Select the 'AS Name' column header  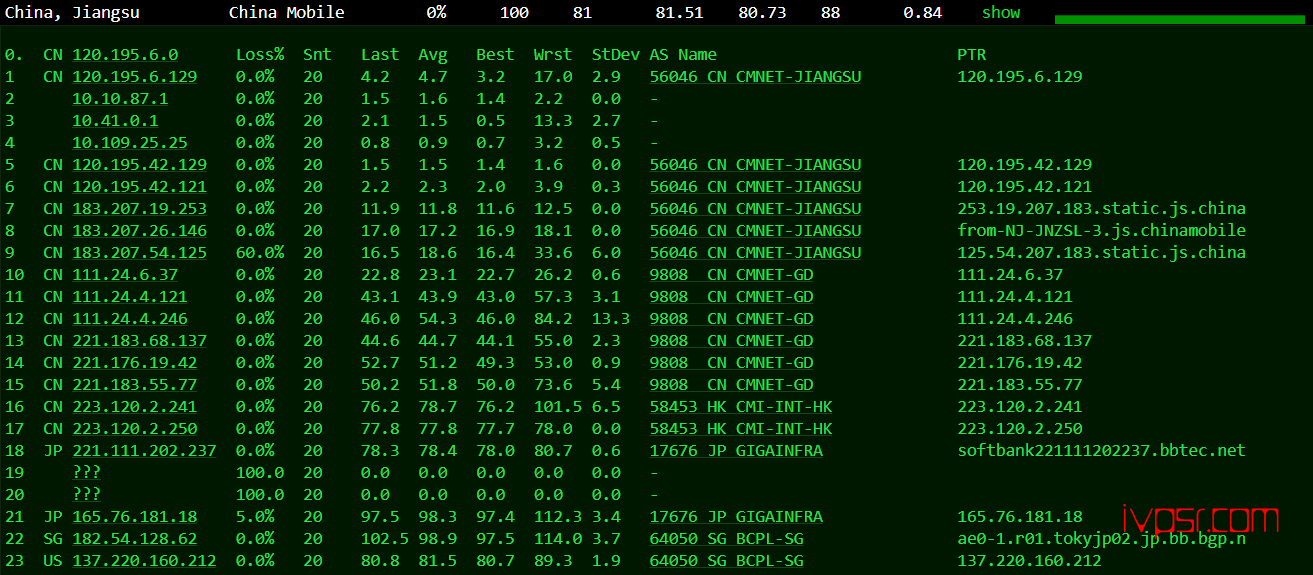[x=683, y=55]
